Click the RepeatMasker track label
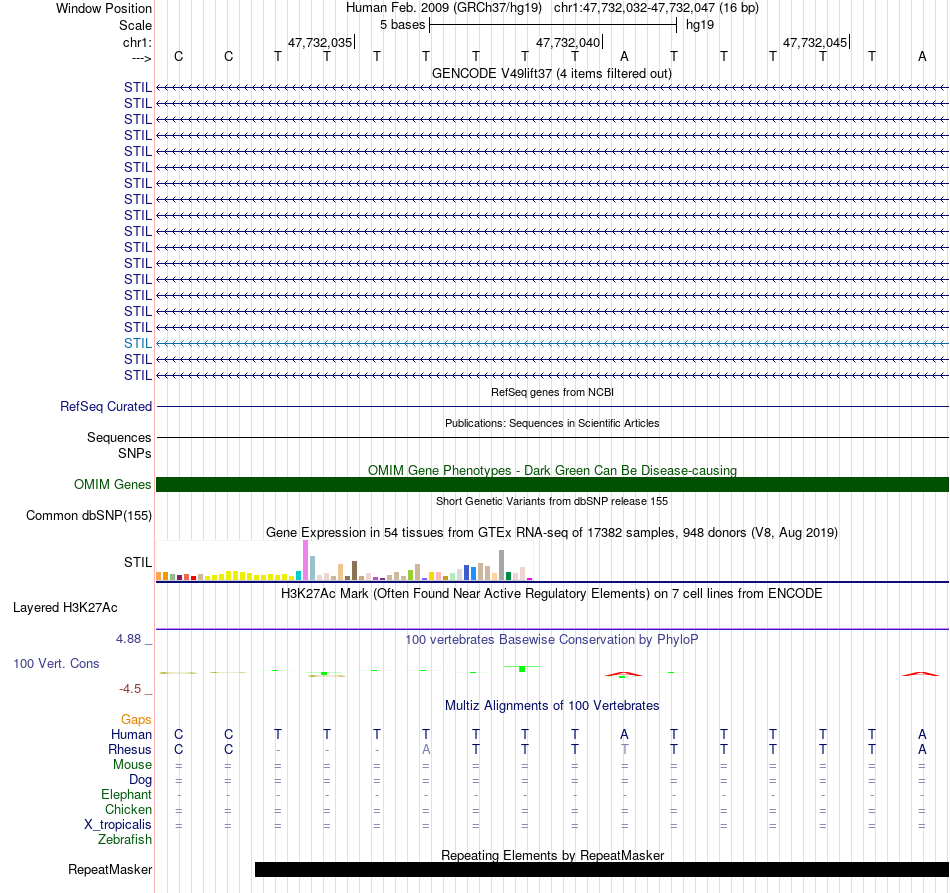This screenshot has height=893, width=950. click(110, 869)
